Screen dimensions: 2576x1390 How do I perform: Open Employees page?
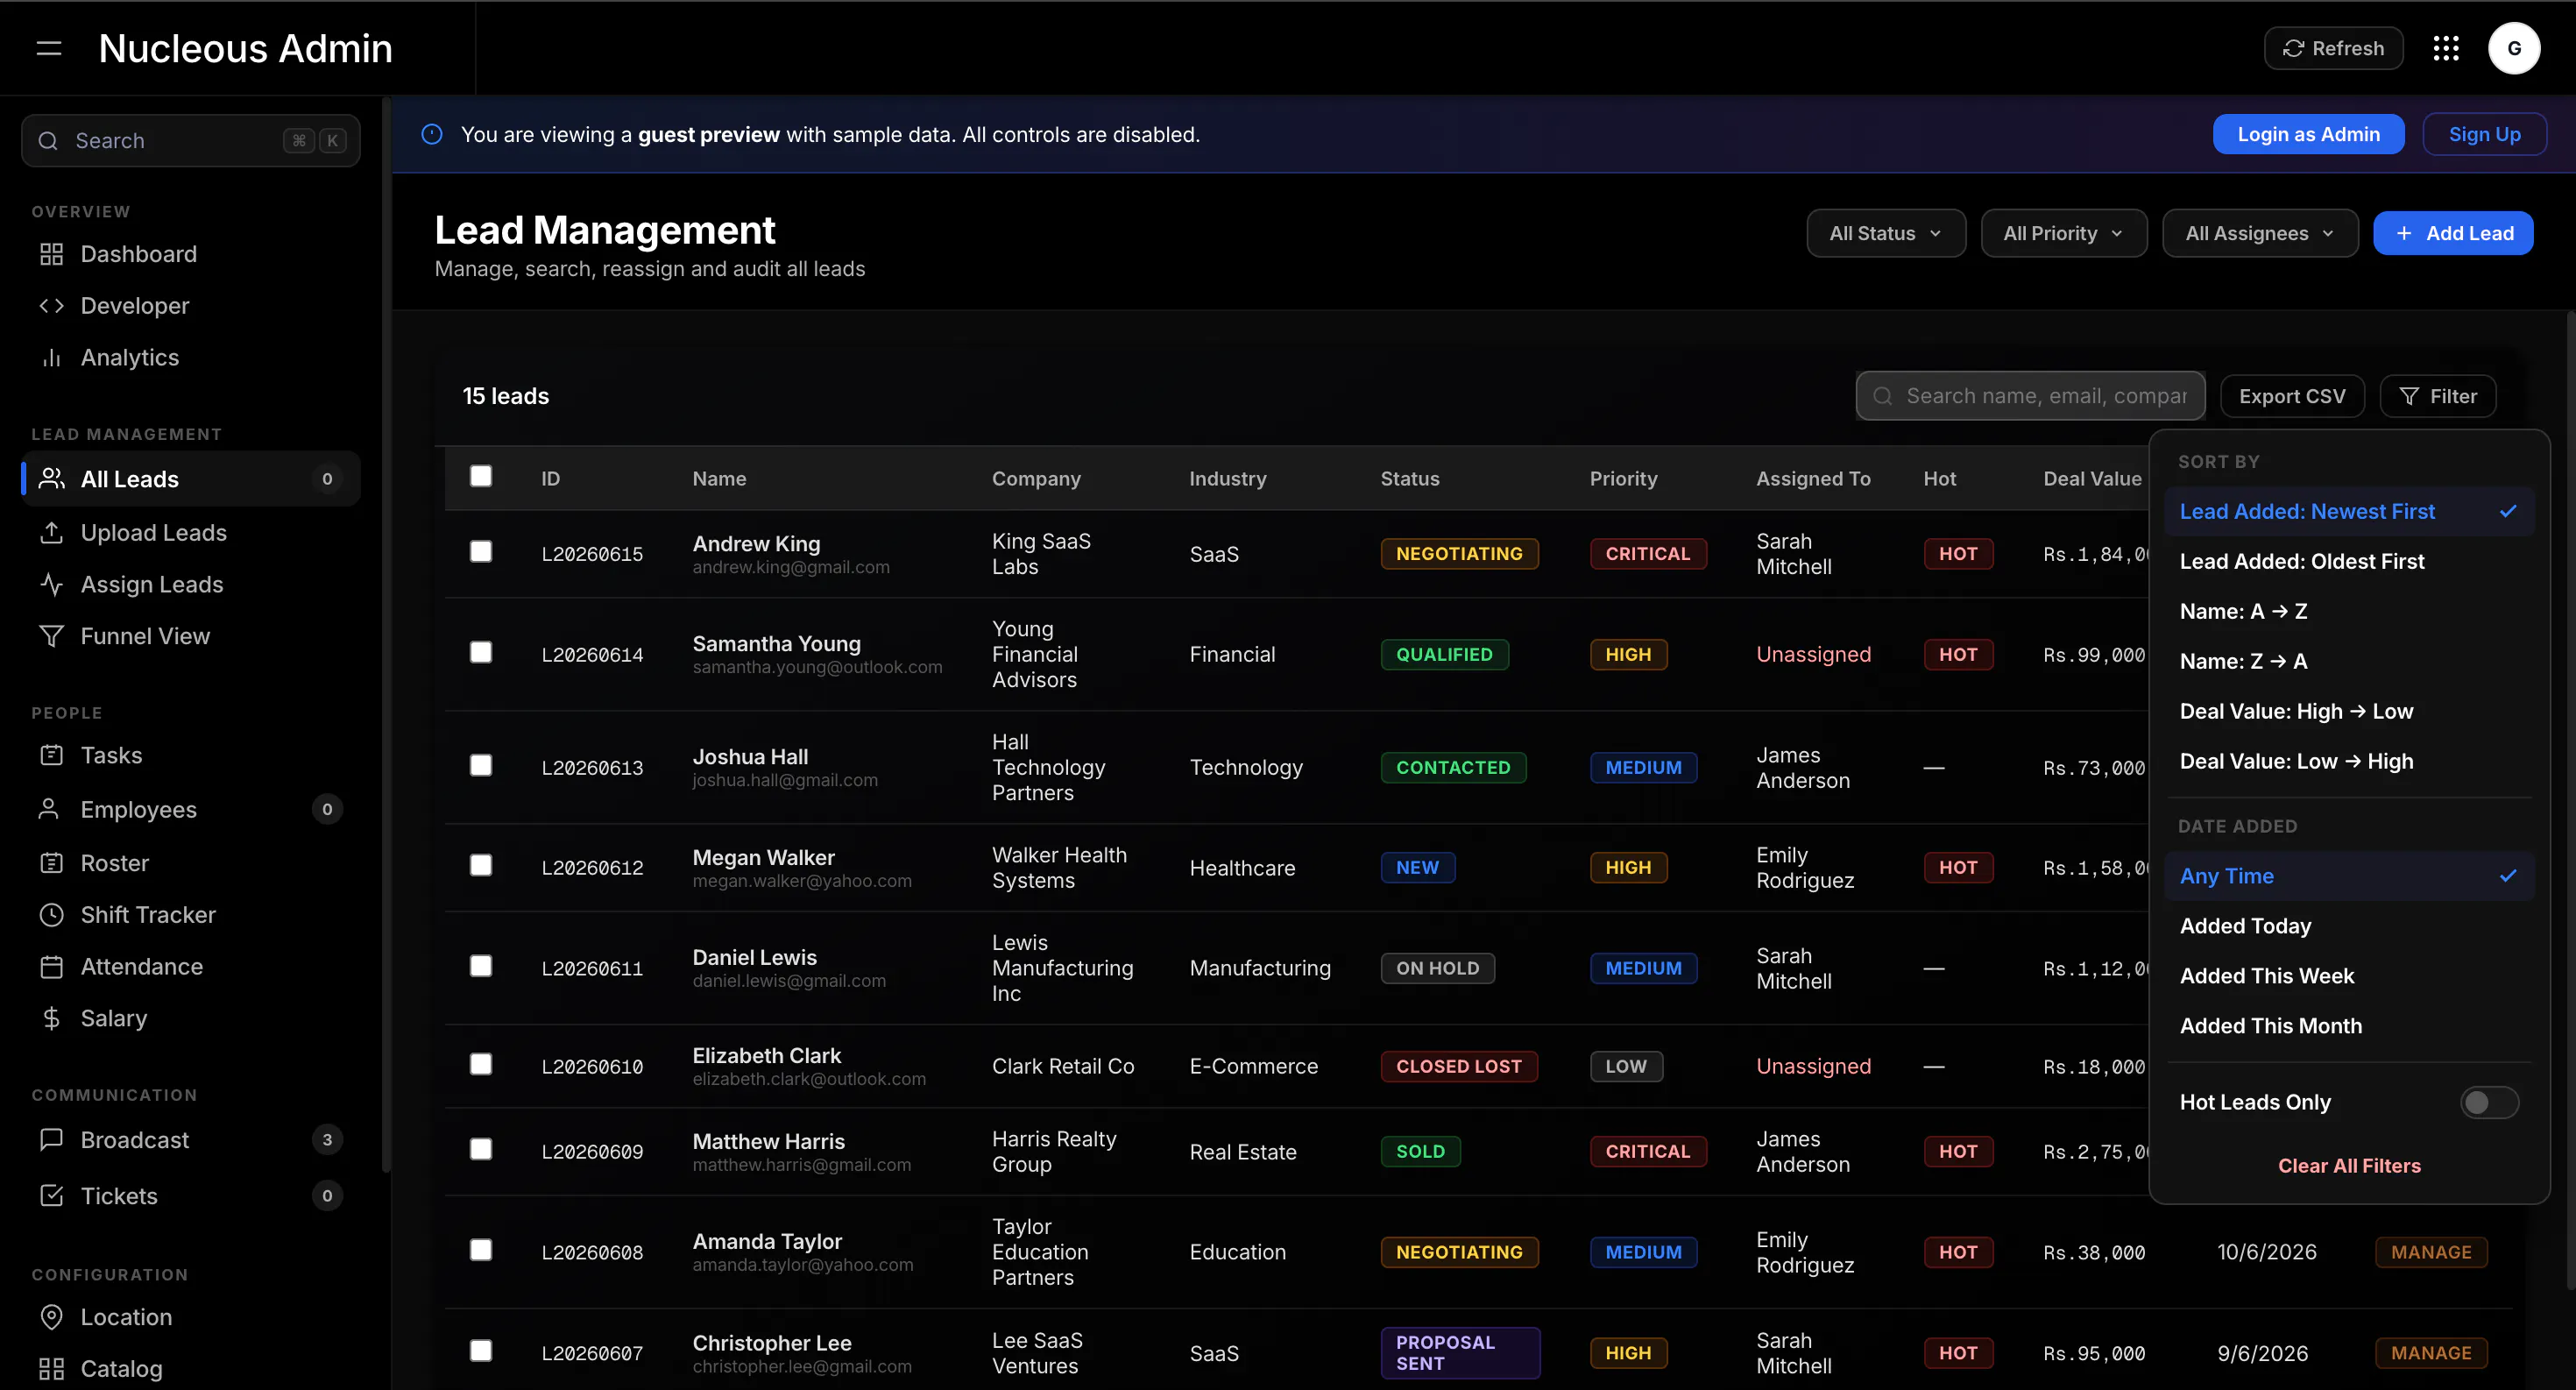(190, 809)
